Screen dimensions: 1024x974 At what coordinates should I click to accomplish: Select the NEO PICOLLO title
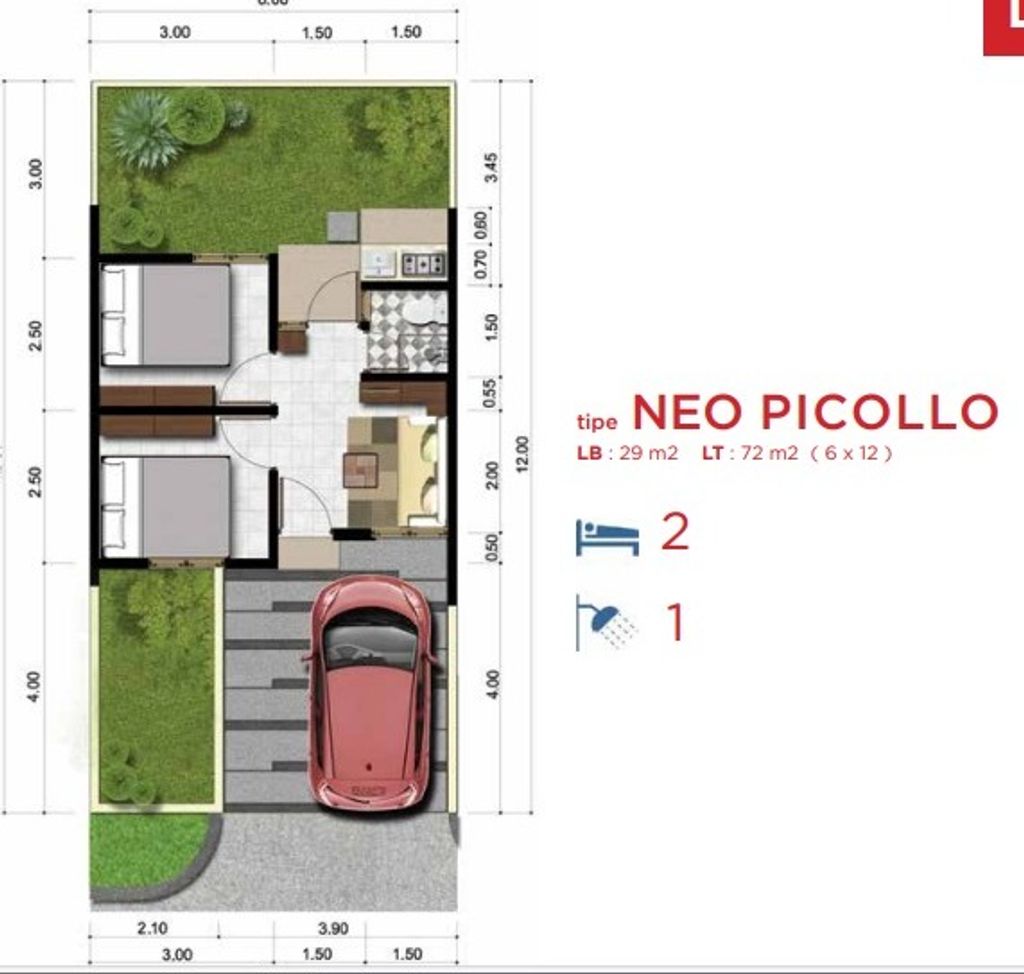(816, 412)
